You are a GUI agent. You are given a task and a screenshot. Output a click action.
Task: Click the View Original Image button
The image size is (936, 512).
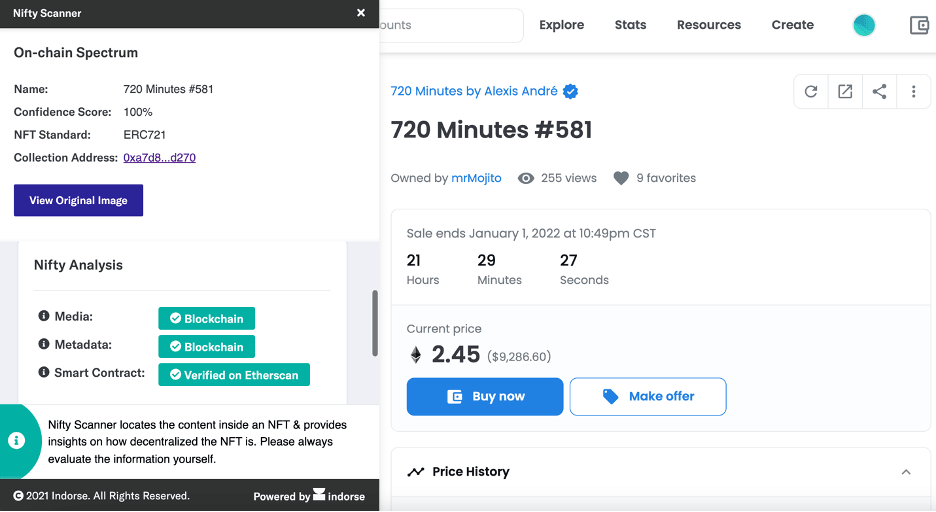pos(78,200)
